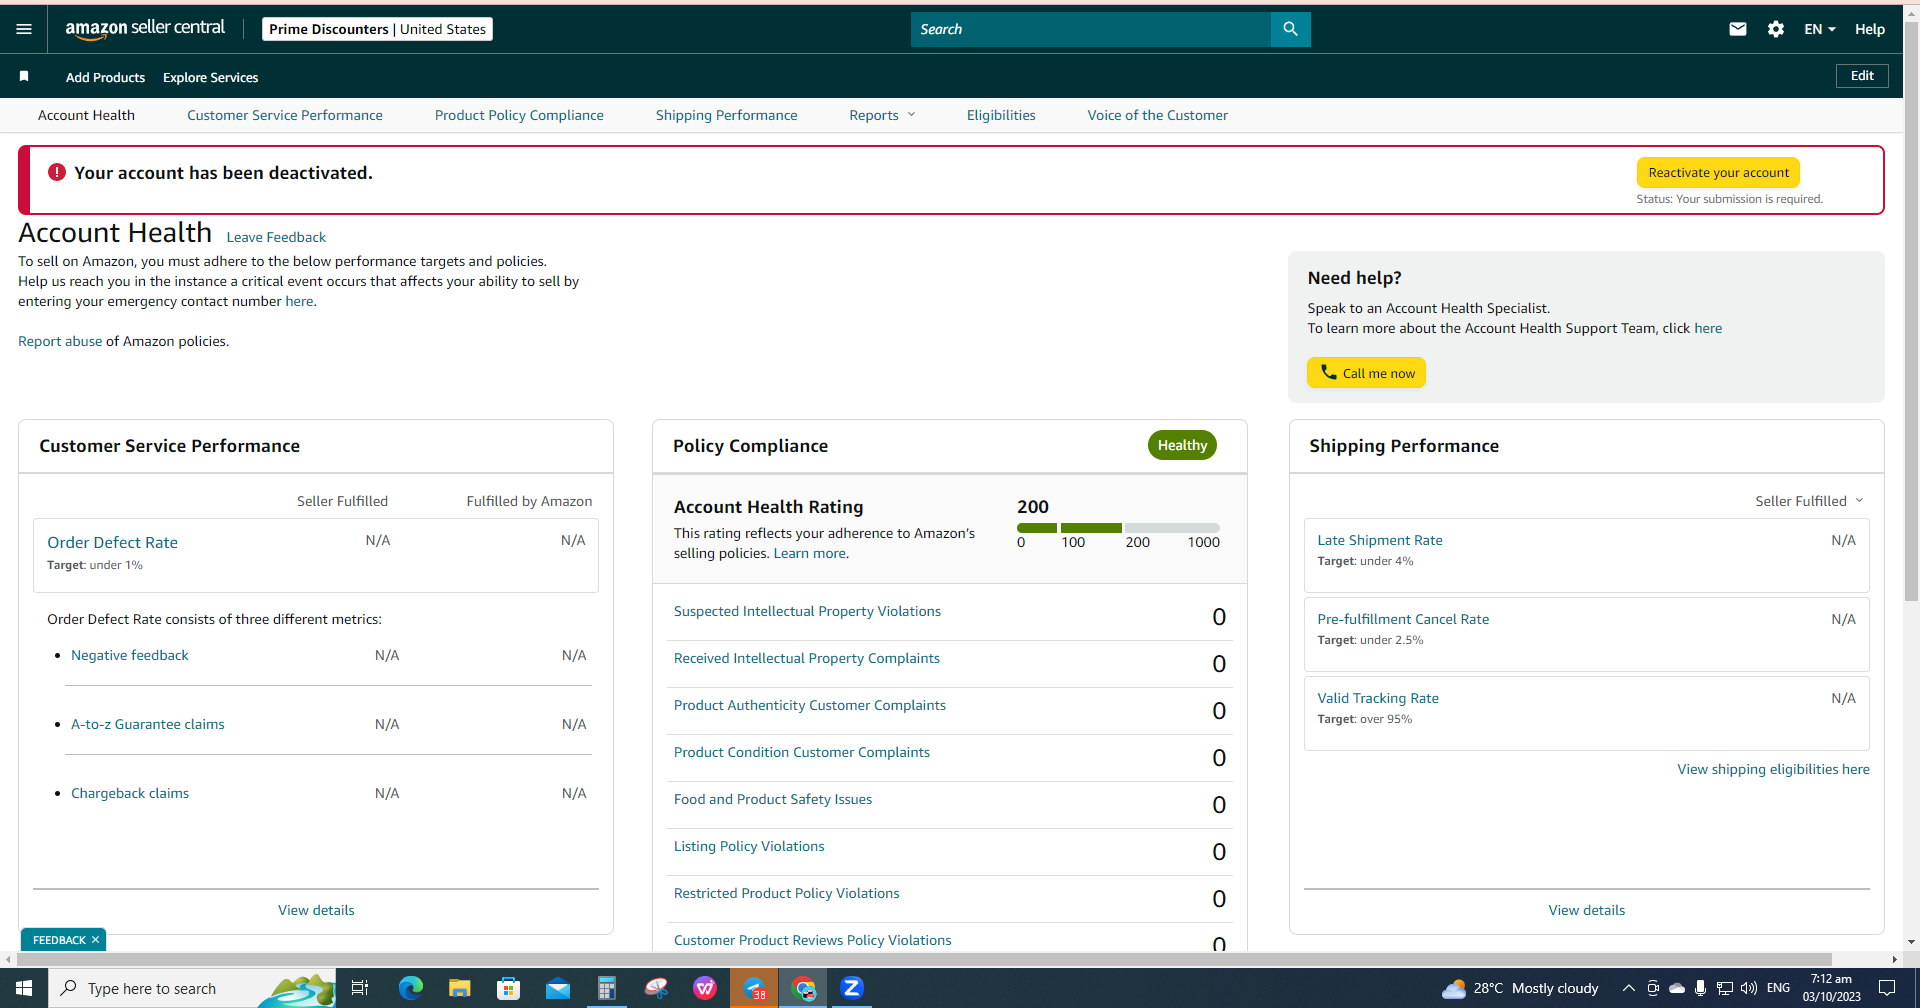This screenshot has height=1008, width=1920.
Task: Click Reactivate your account button
Action: click(1718, 173)
